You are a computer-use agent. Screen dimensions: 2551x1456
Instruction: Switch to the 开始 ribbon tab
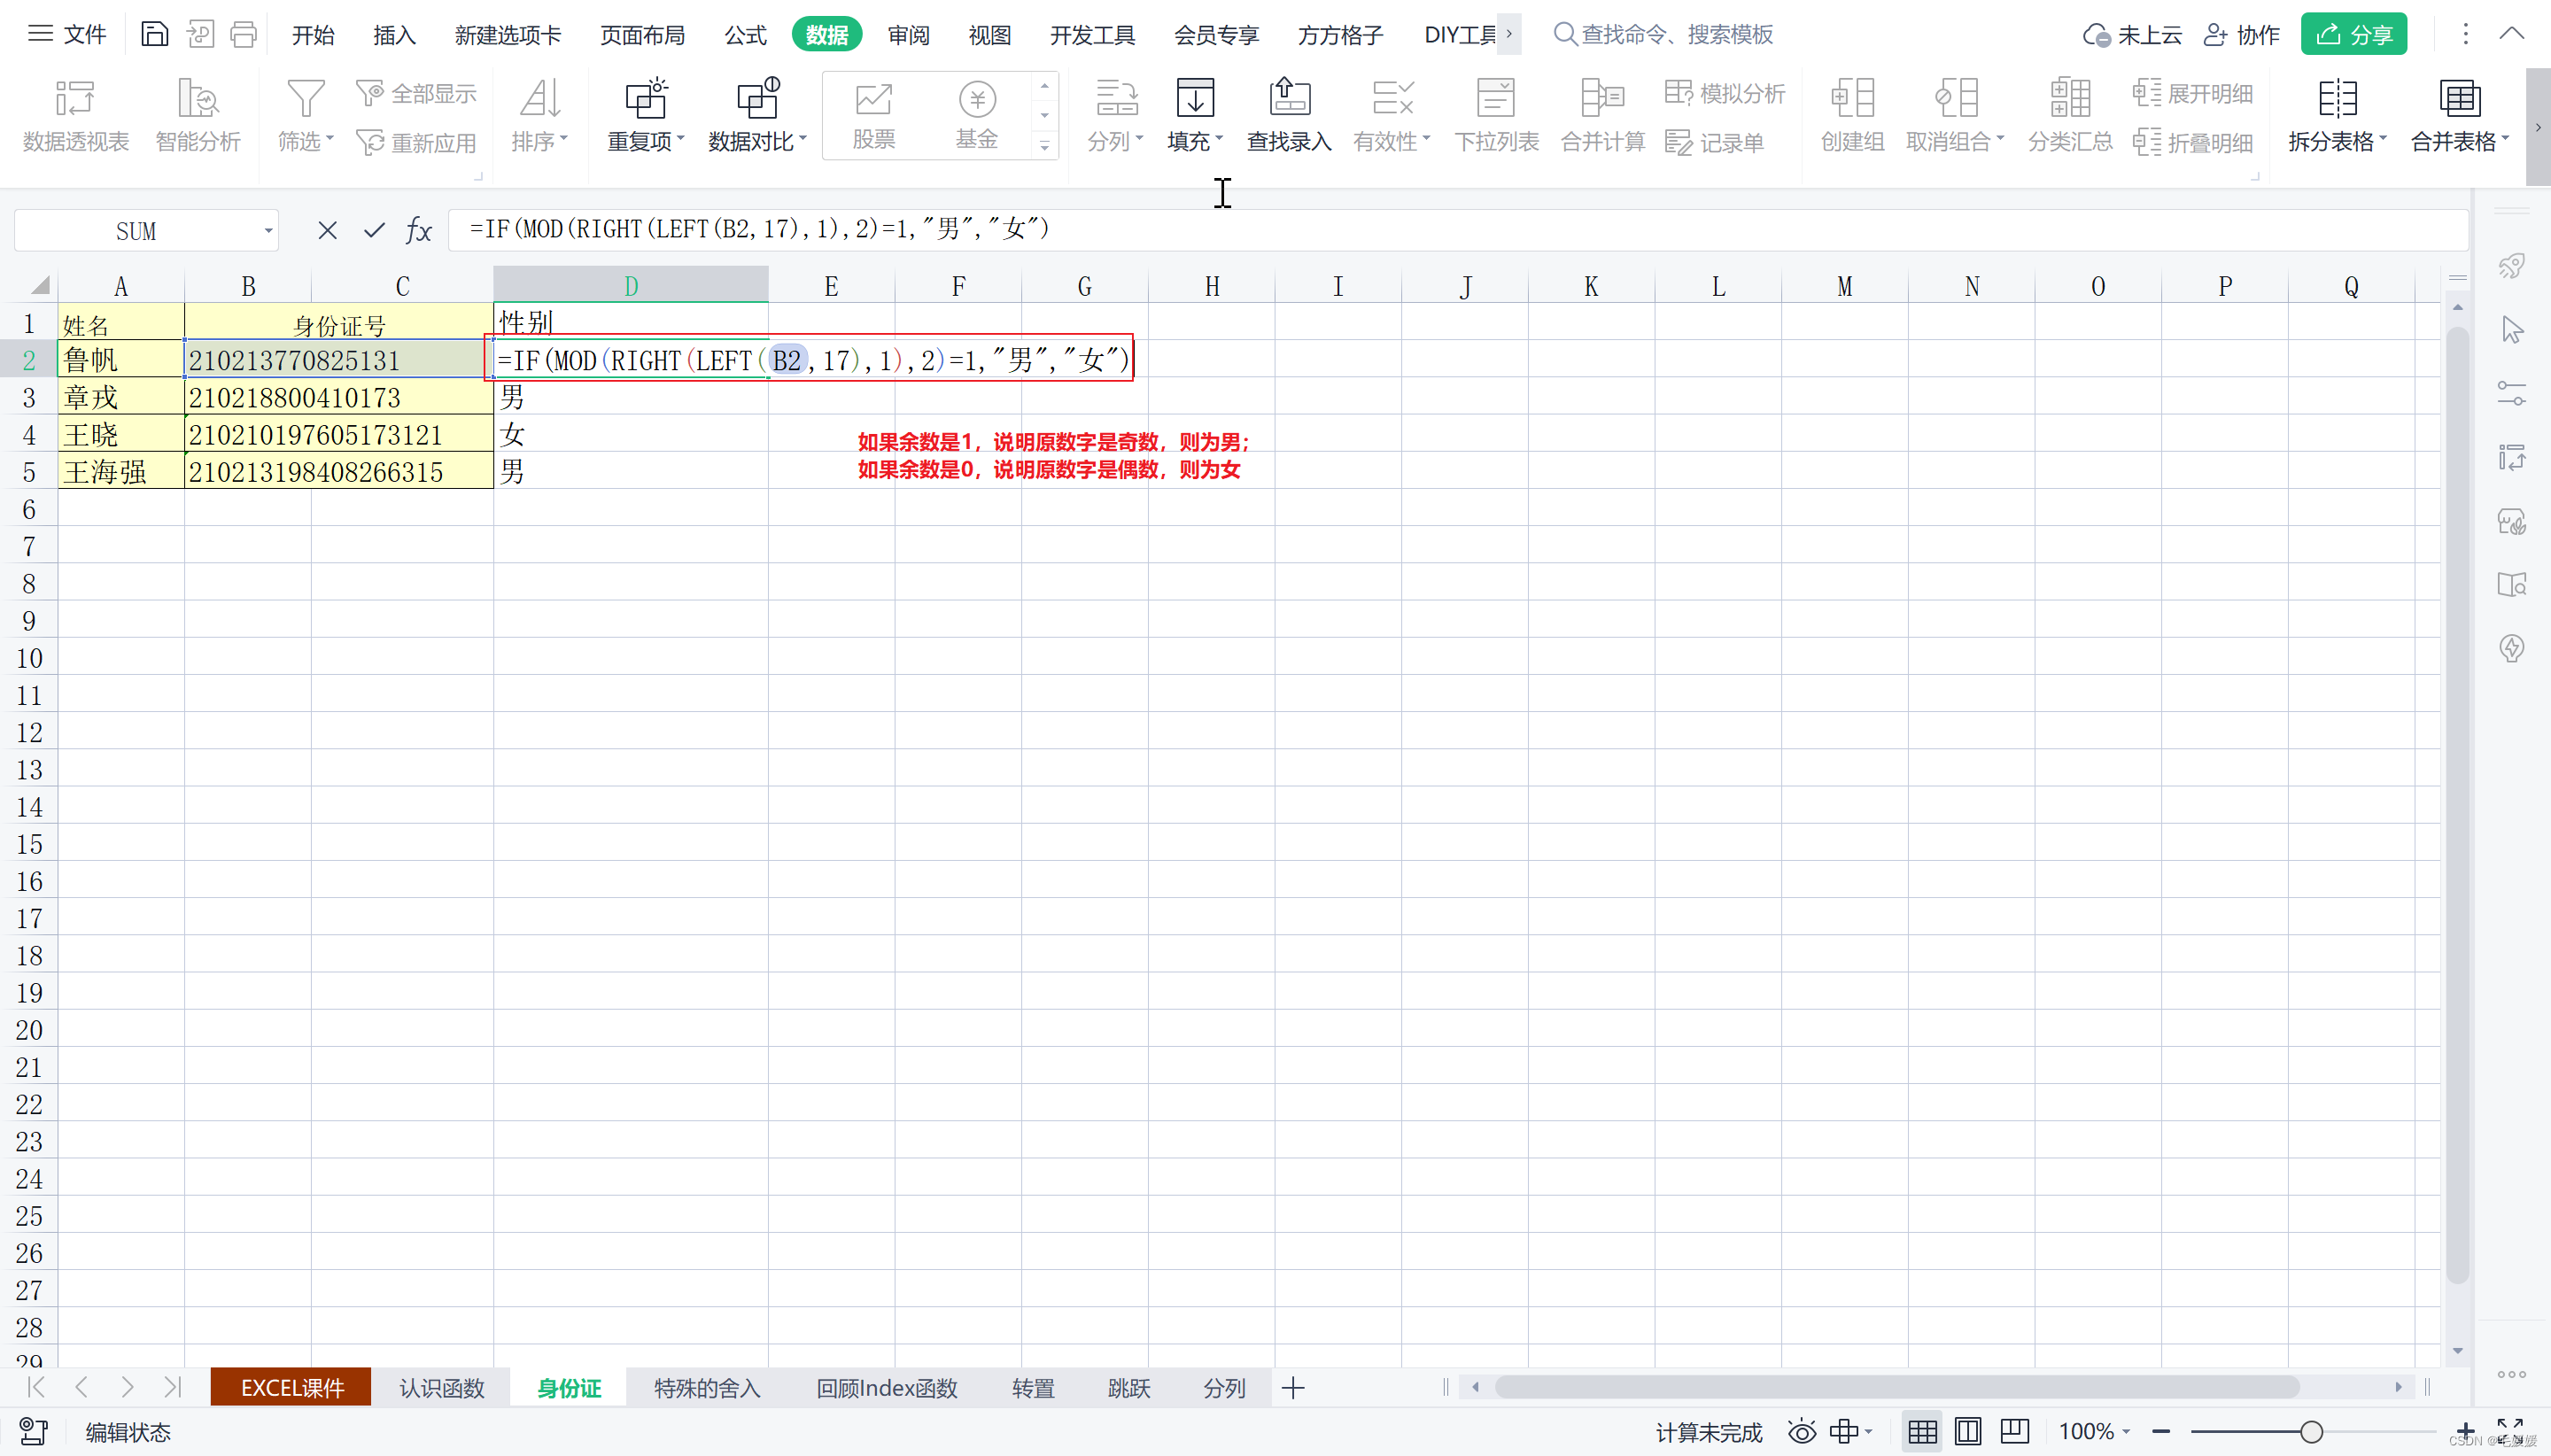click(313, 35)
